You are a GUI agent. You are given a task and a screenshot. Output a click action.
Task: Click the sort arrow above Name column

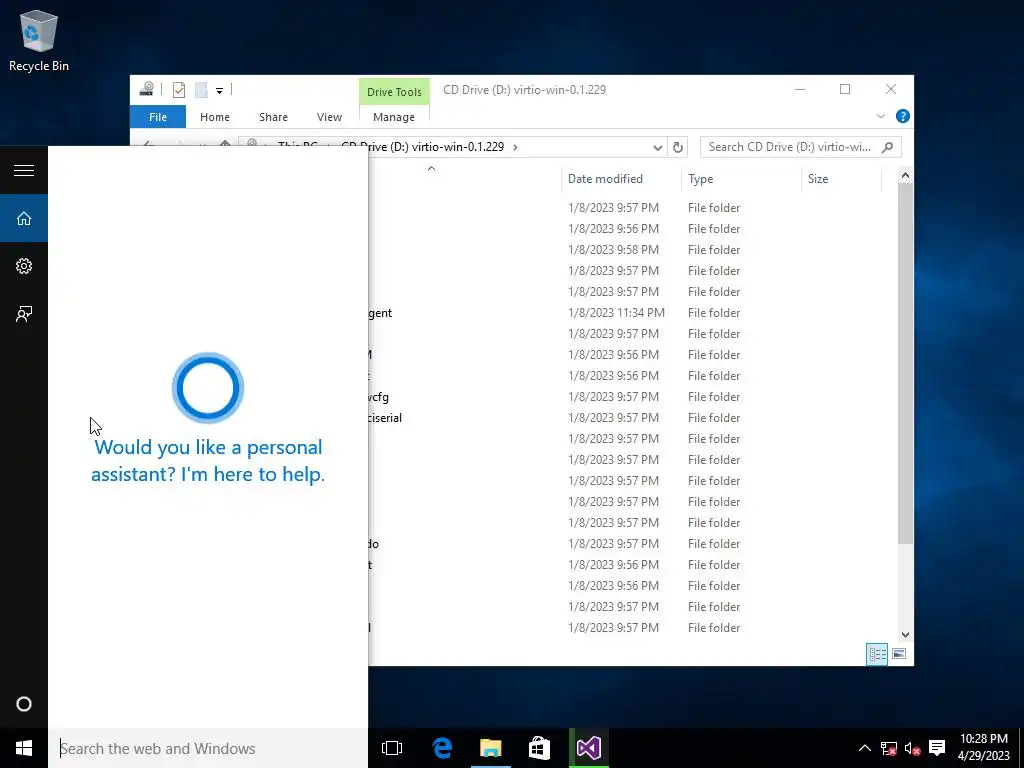[x=431, y=168]
